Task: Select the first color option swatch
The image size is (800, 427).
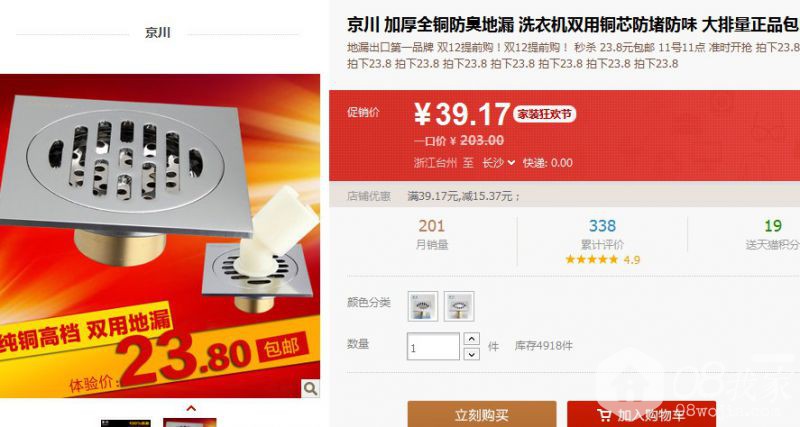Action: click(422, 306)
